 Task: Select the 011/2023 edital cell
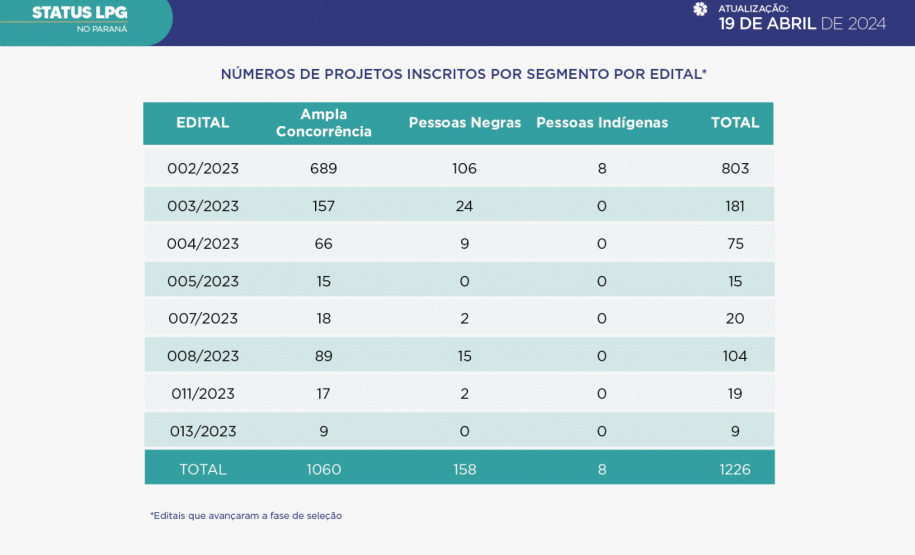(203, 394)
